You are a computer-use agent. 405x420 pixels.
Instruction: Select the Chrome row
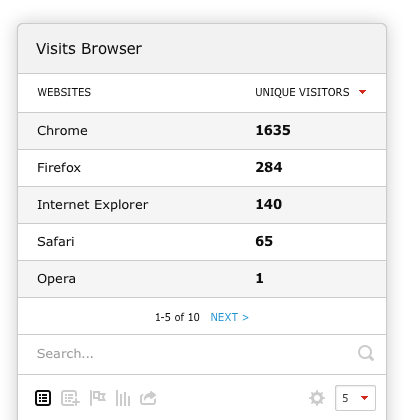[x=202, y=131]
